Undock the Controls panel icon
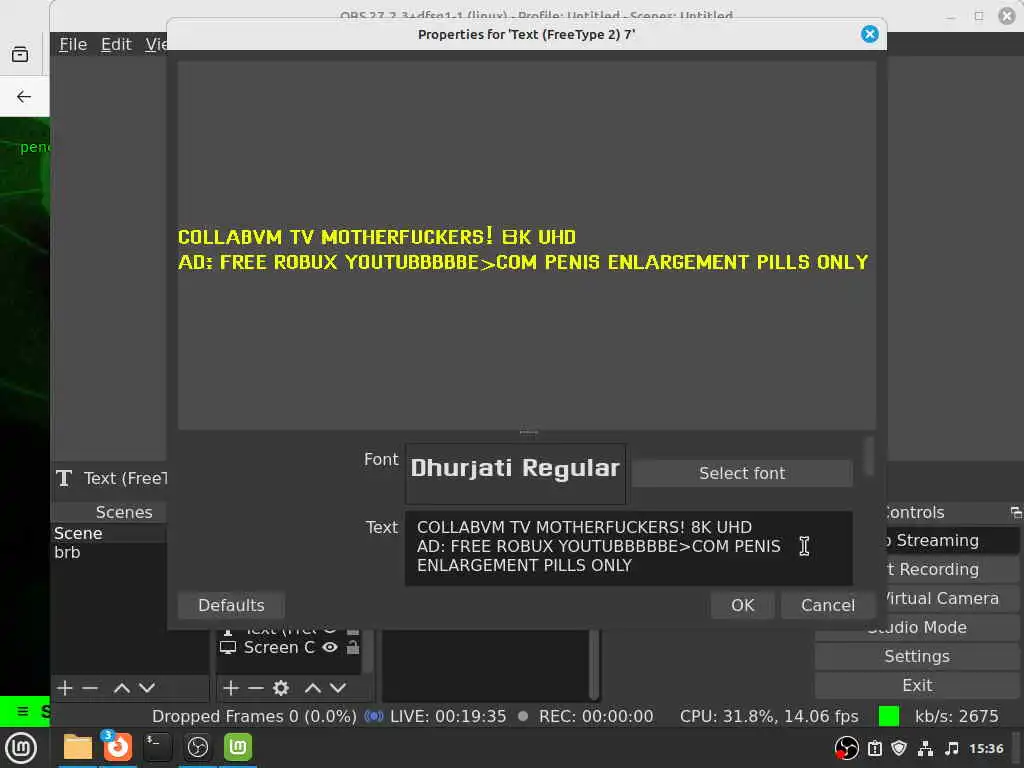Image resolution: width=1024 pixels, height=768 pixels. tap(1016, 513)
